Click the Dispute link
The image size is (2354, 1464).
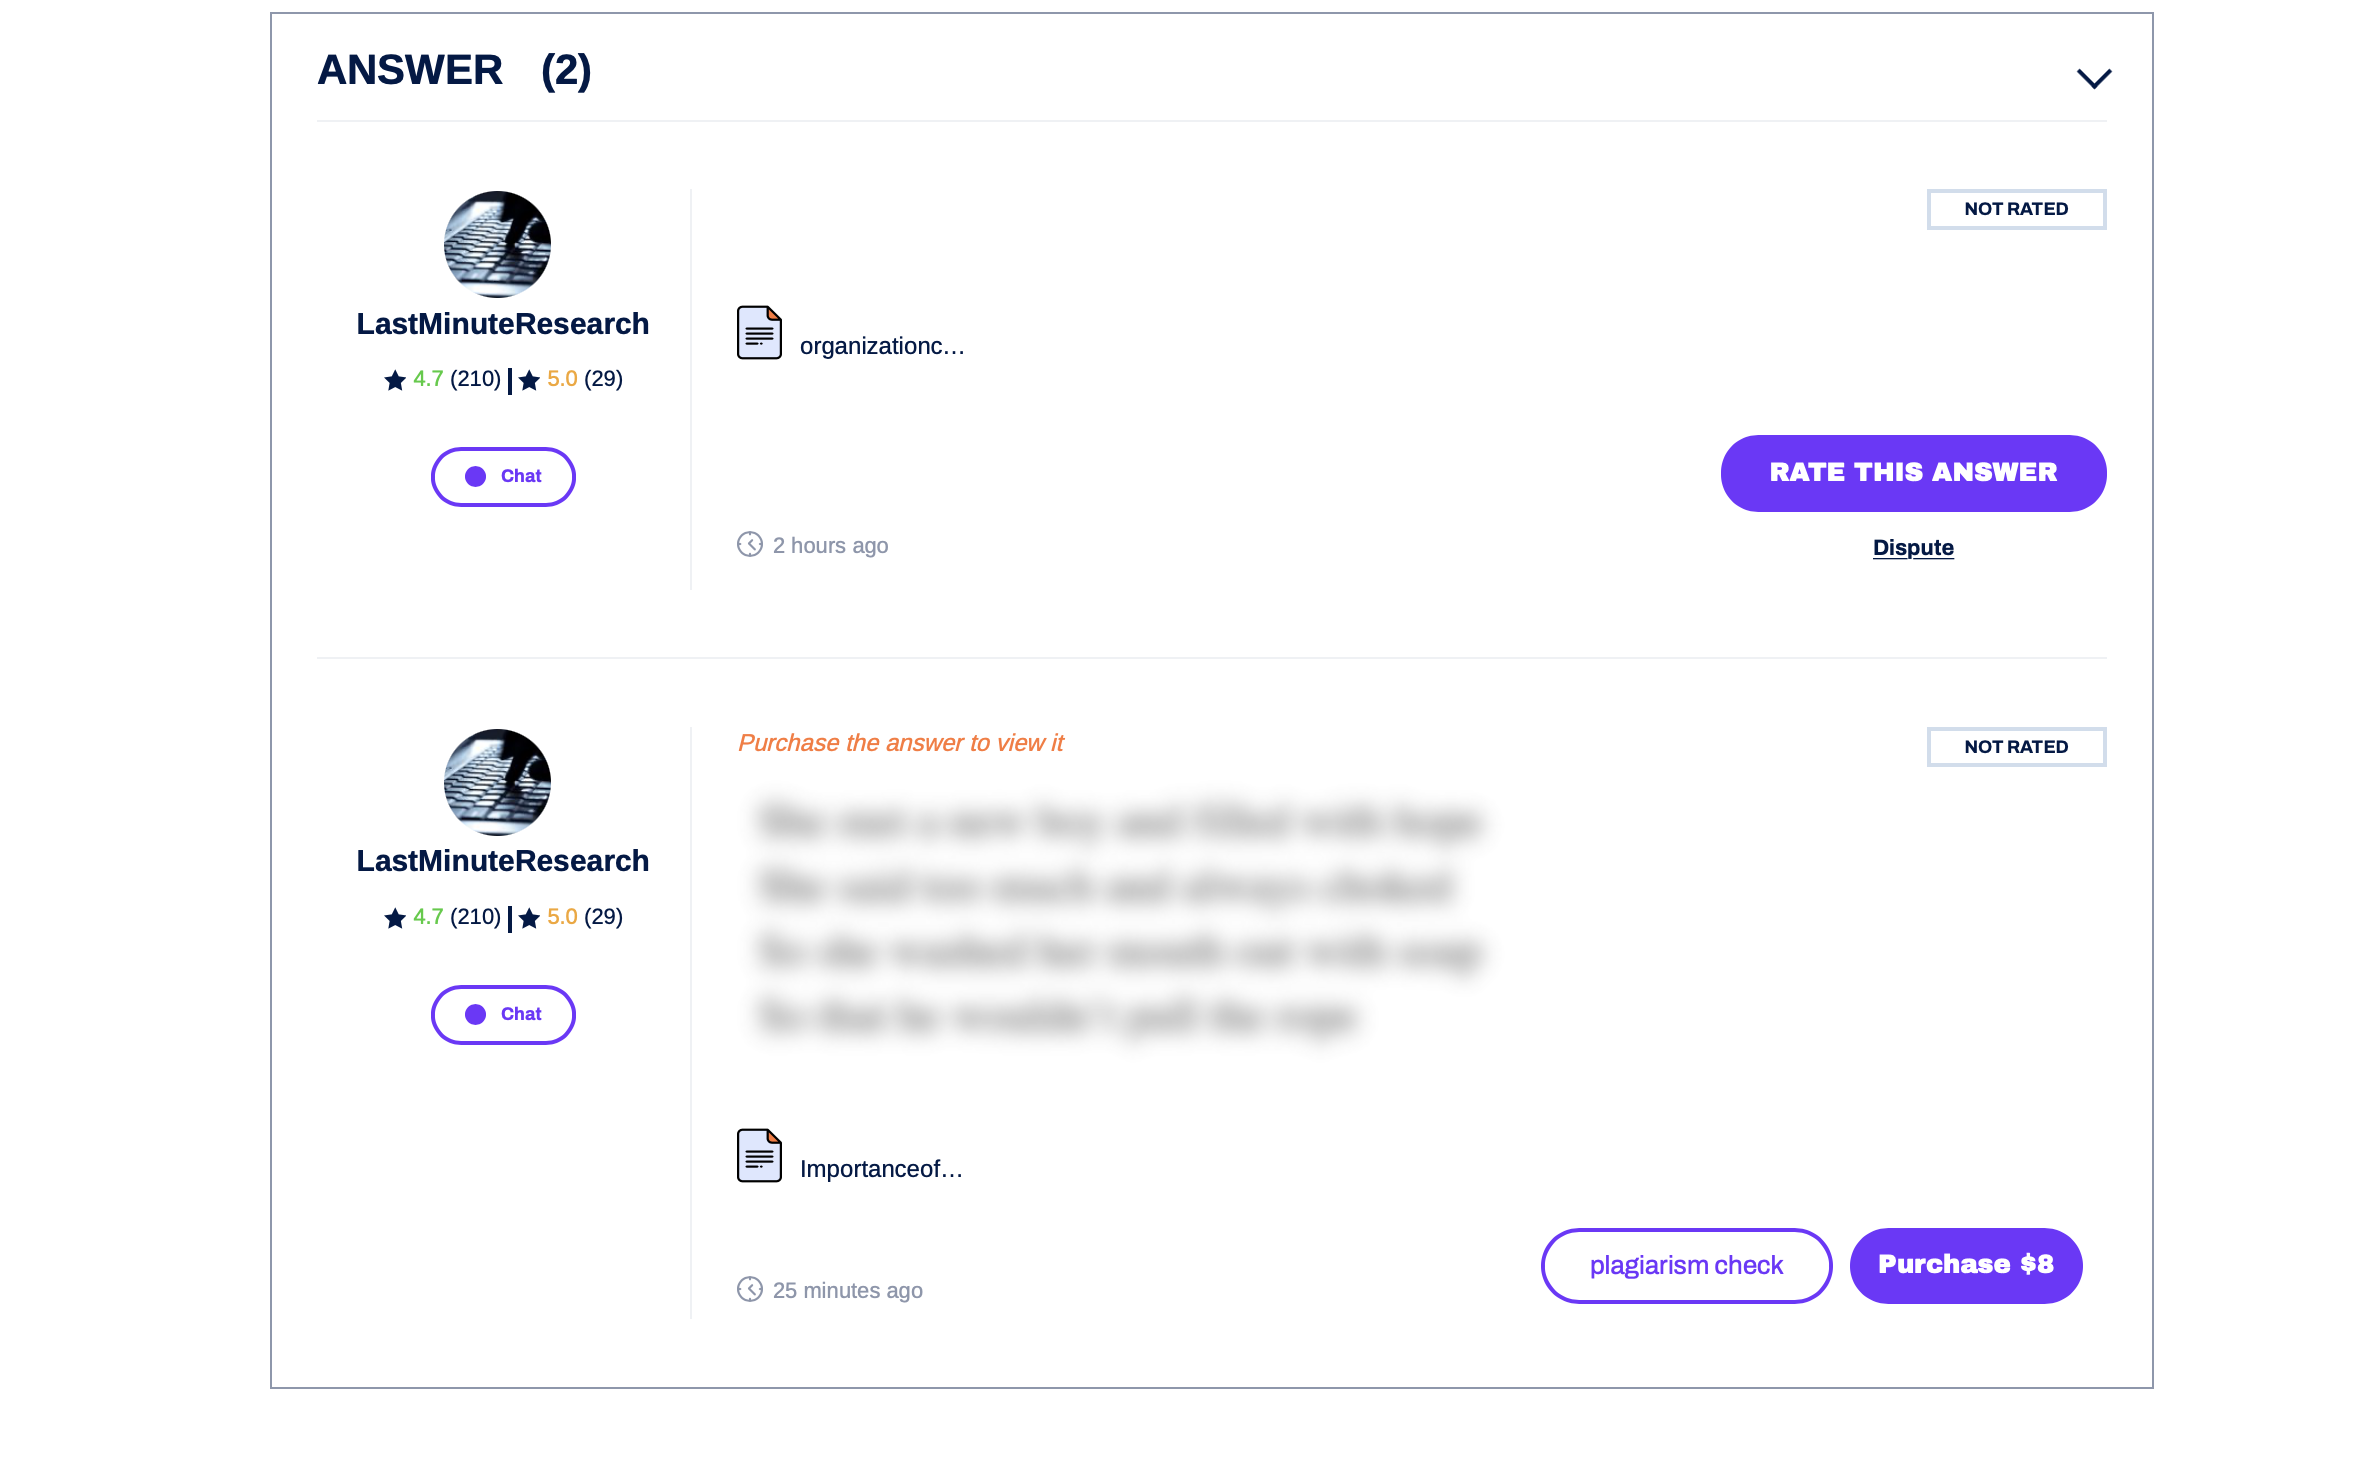(1913, 547)
